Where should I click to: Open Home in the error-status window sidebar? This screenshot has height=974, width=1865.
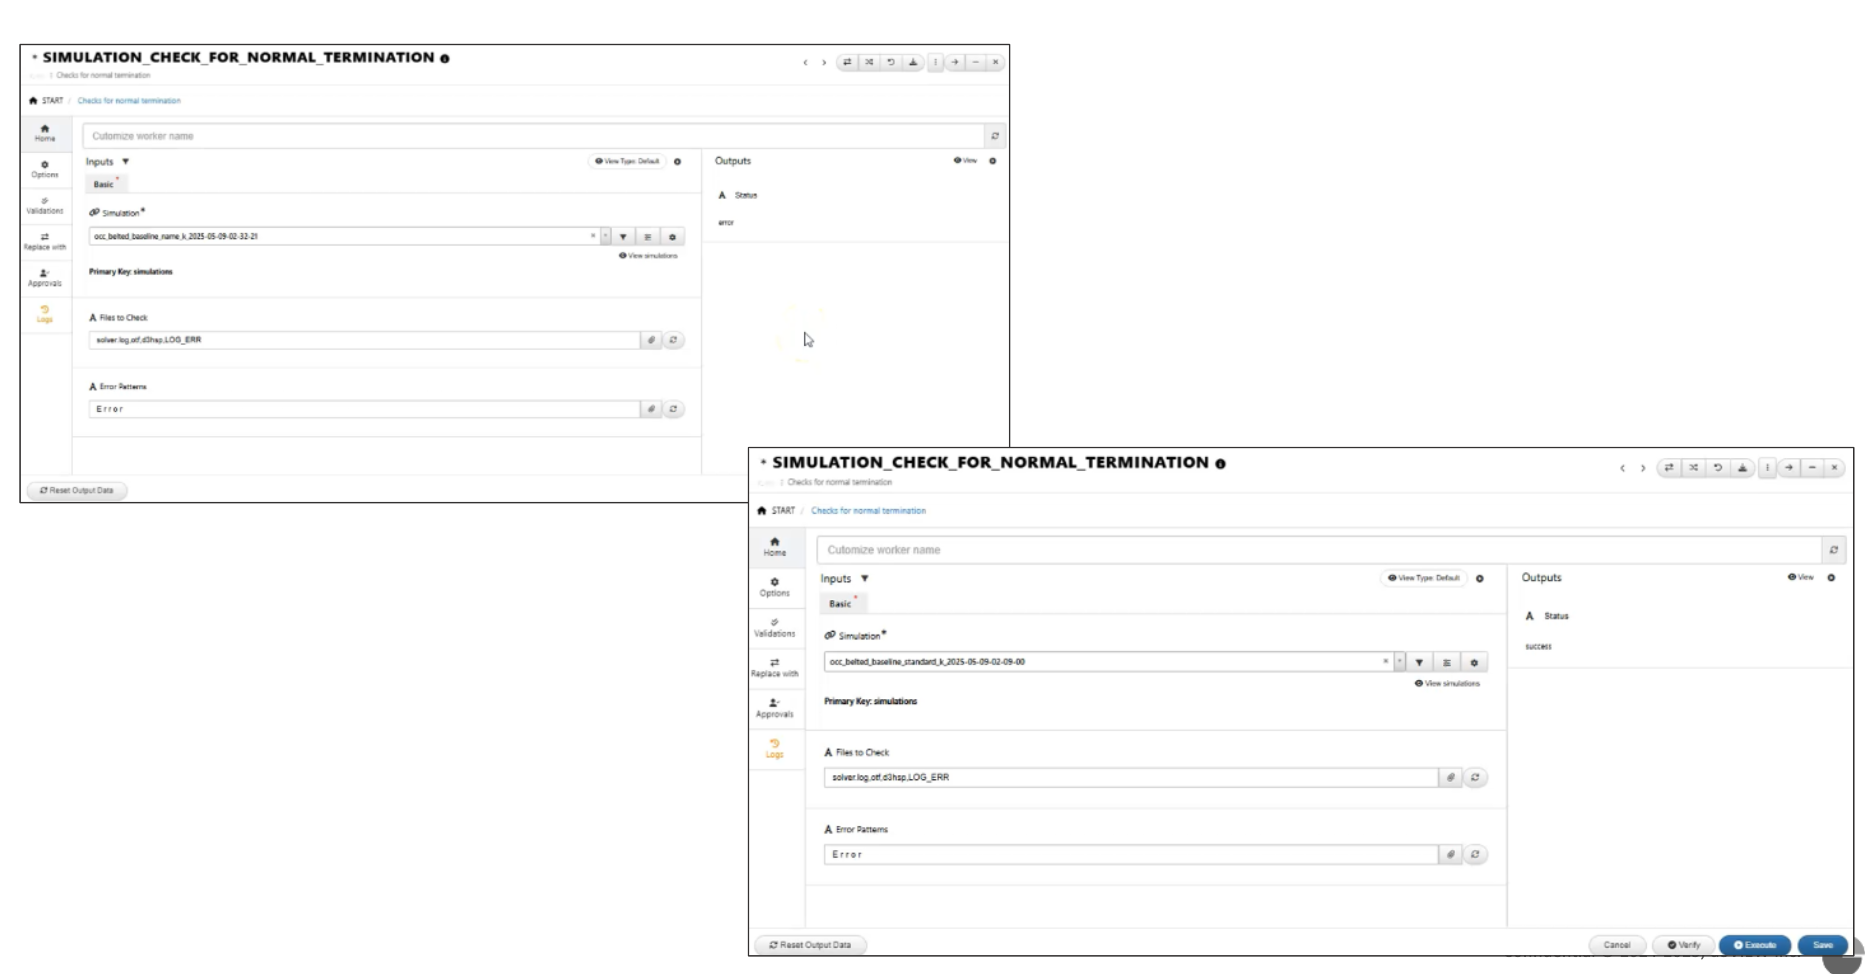(45, 133)
